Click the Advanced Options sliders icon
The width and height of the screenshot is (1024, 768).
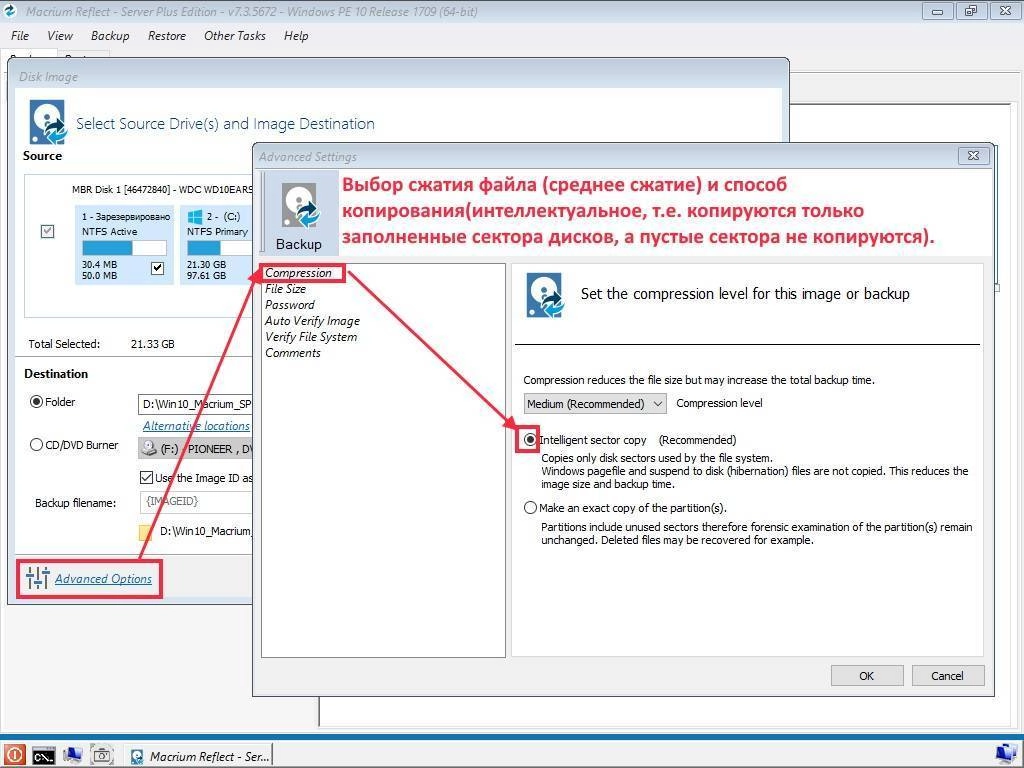(38, 578)
